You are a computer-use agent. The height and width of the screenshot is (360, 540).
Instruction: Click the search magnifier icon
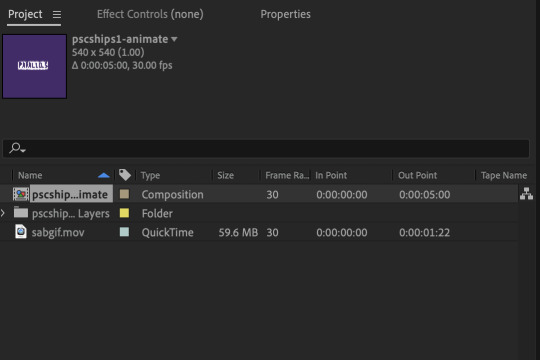[x=15, y=148]
